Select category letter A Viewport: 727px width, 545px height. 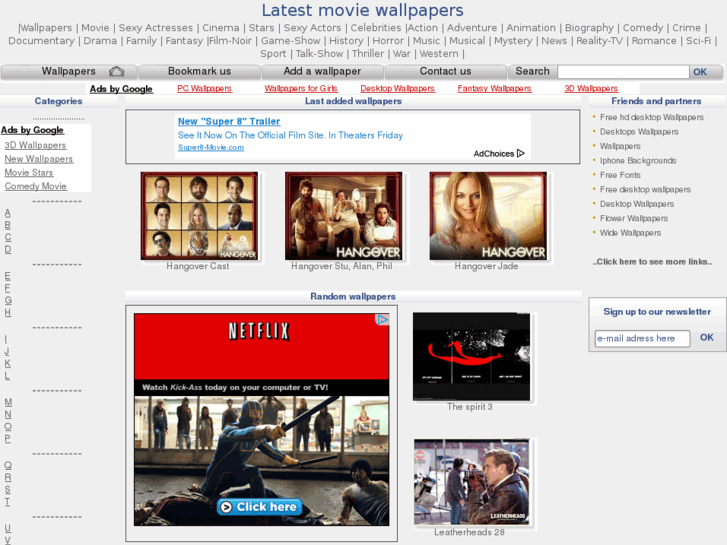tap(7, 213)
